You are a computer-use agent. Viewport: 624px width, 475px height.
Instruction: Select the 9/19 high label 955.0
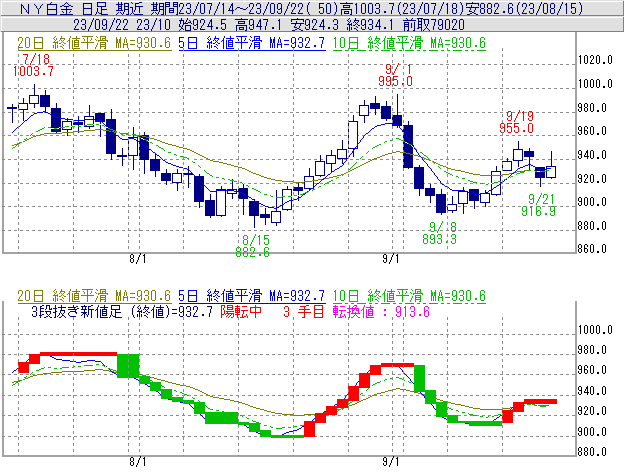click(516, 128)
